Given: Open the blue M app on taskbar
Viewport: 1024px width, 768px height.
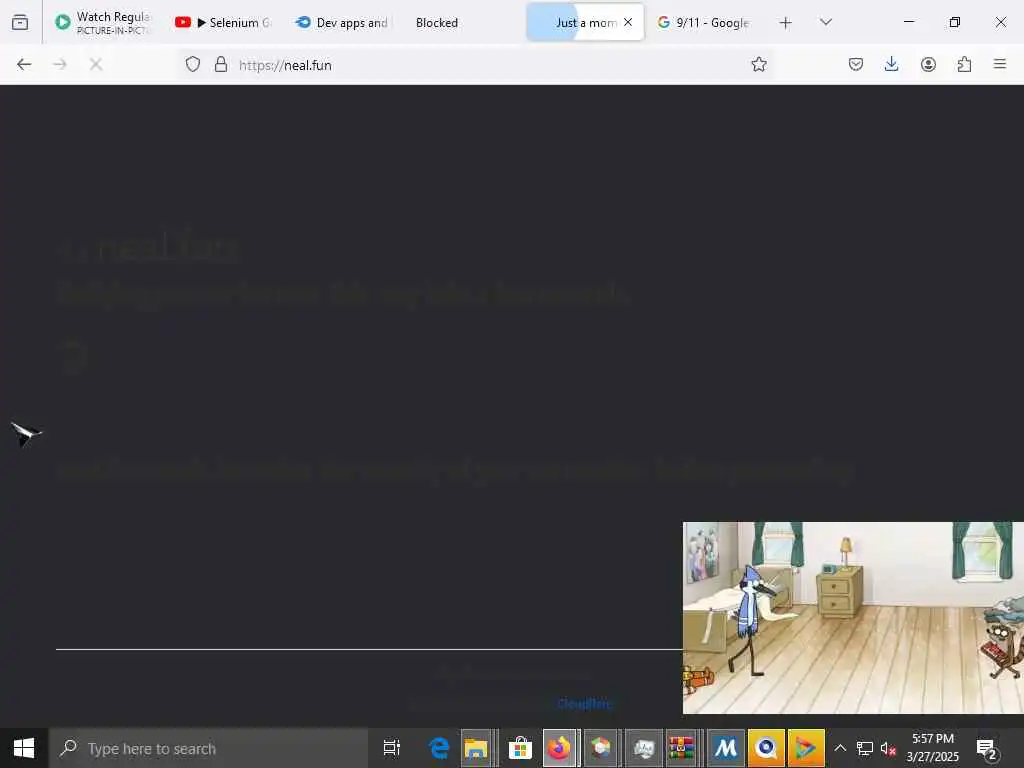Looking at the screenshot, I should point(725,748).
